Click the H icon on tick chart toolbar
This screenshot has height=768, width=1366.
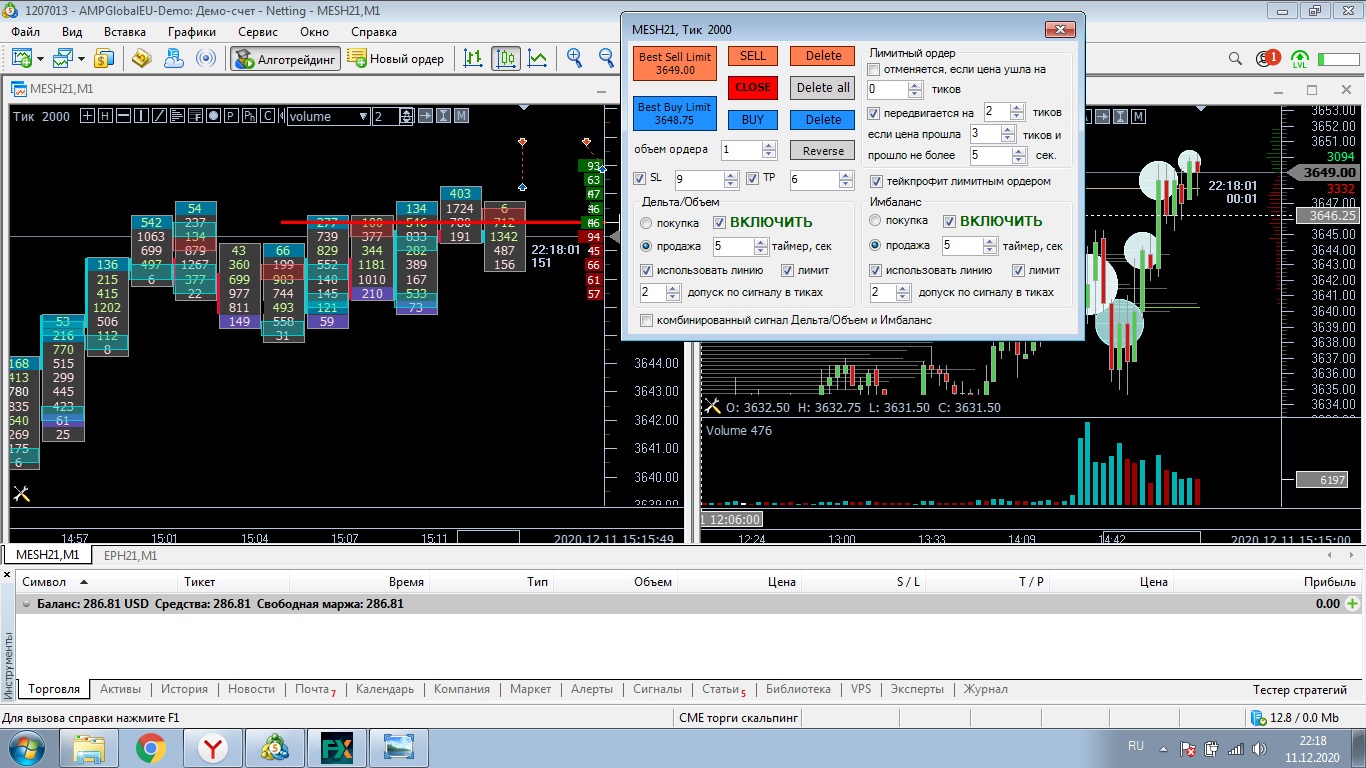pos(105,116)
